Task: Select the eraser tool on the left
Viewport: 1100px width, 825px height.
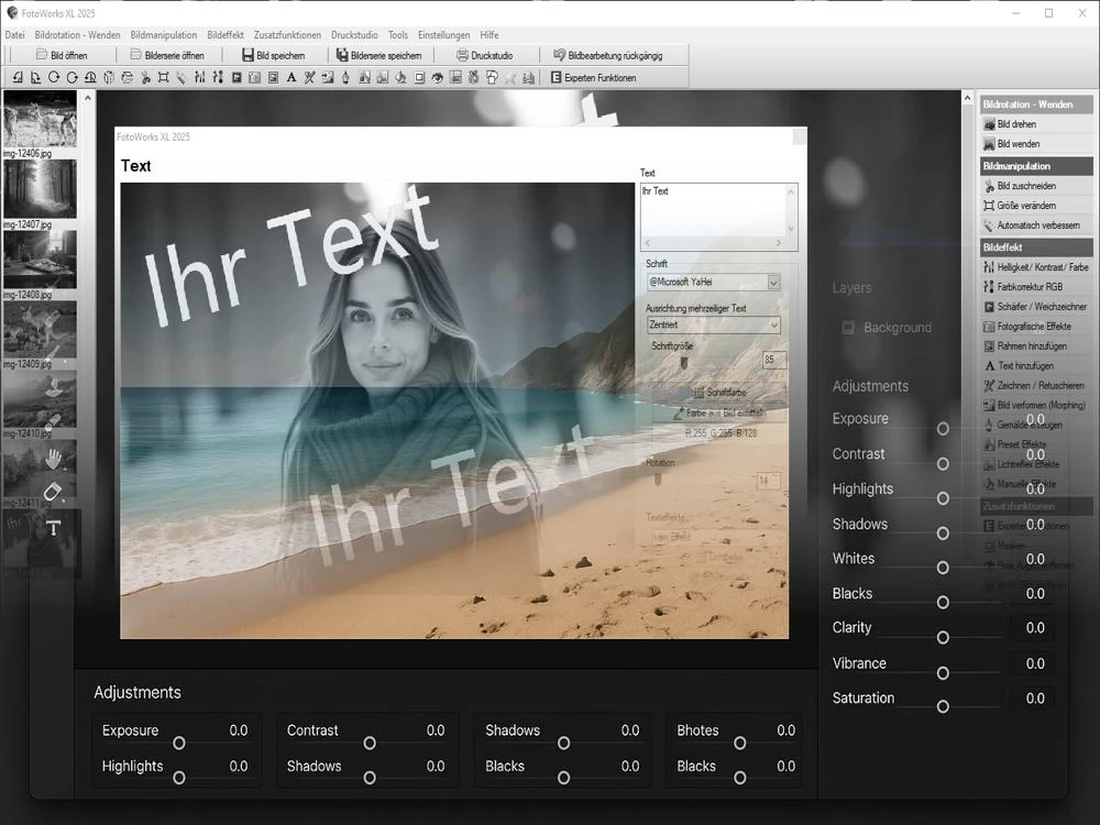Action: [x=53, y=492]
